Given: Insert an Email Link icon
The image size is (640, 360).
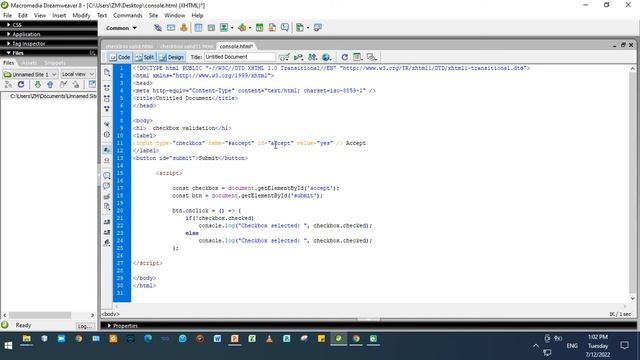Looking at the screenshot, I should coord(171,28).
